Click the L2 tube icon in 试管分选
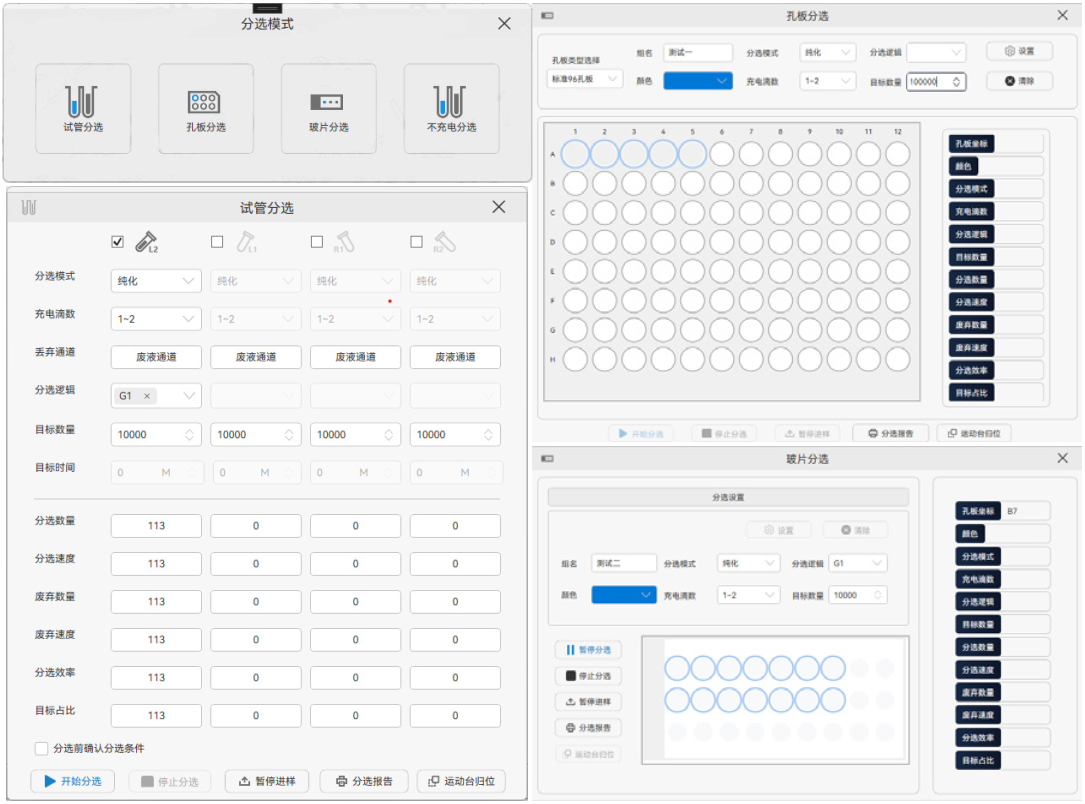This screenshot has height=804, width=1085. point(146,242)
